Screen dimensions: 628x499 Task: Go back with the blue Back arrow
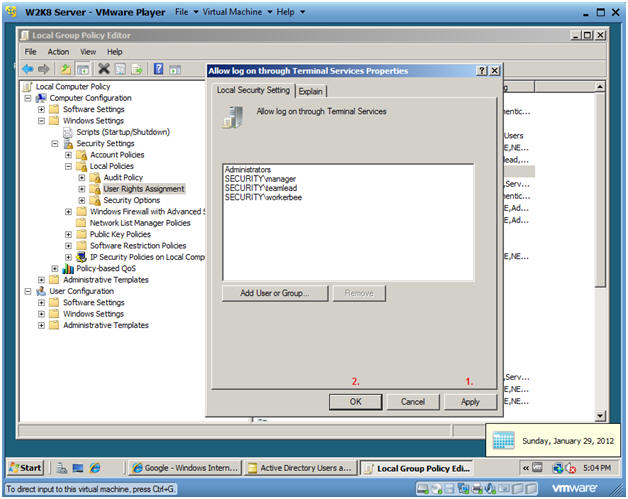(28, 69)
